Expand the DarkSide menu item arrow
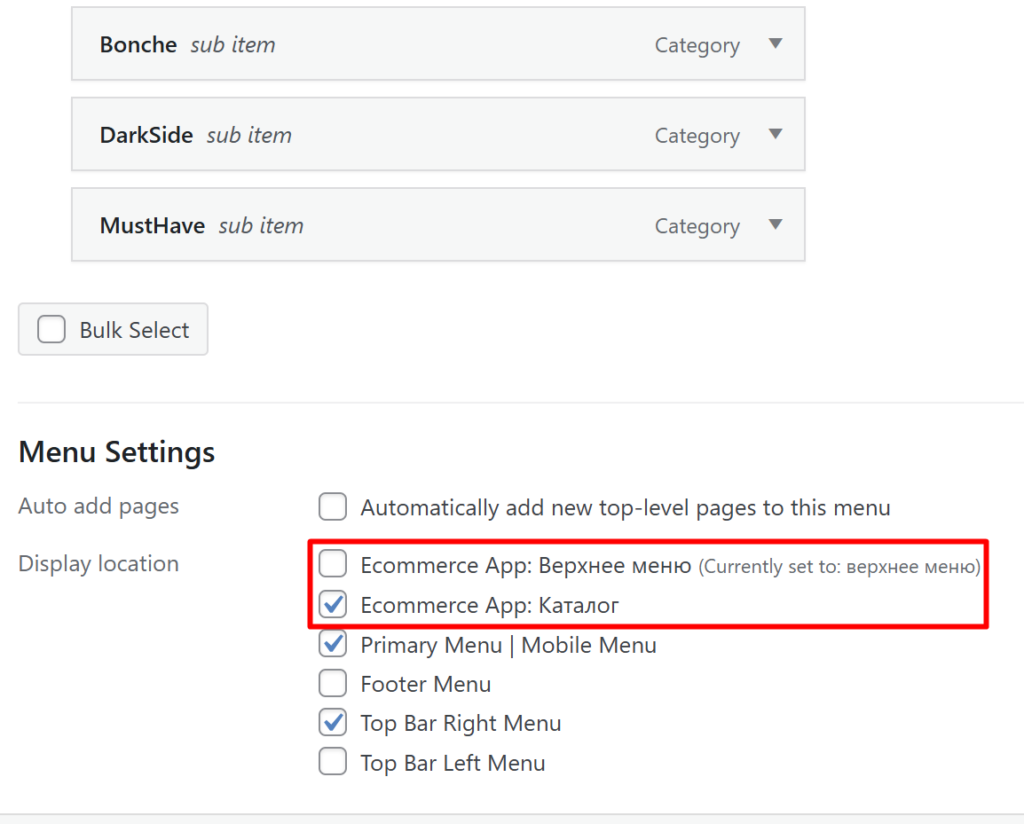 click(775, 134)
